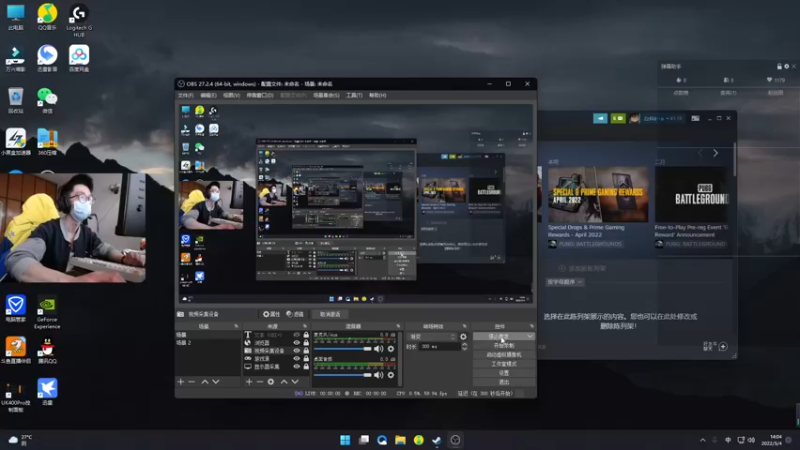Remove selected source with minus icon
Viewport: 800px width, 450px height.
260,382
